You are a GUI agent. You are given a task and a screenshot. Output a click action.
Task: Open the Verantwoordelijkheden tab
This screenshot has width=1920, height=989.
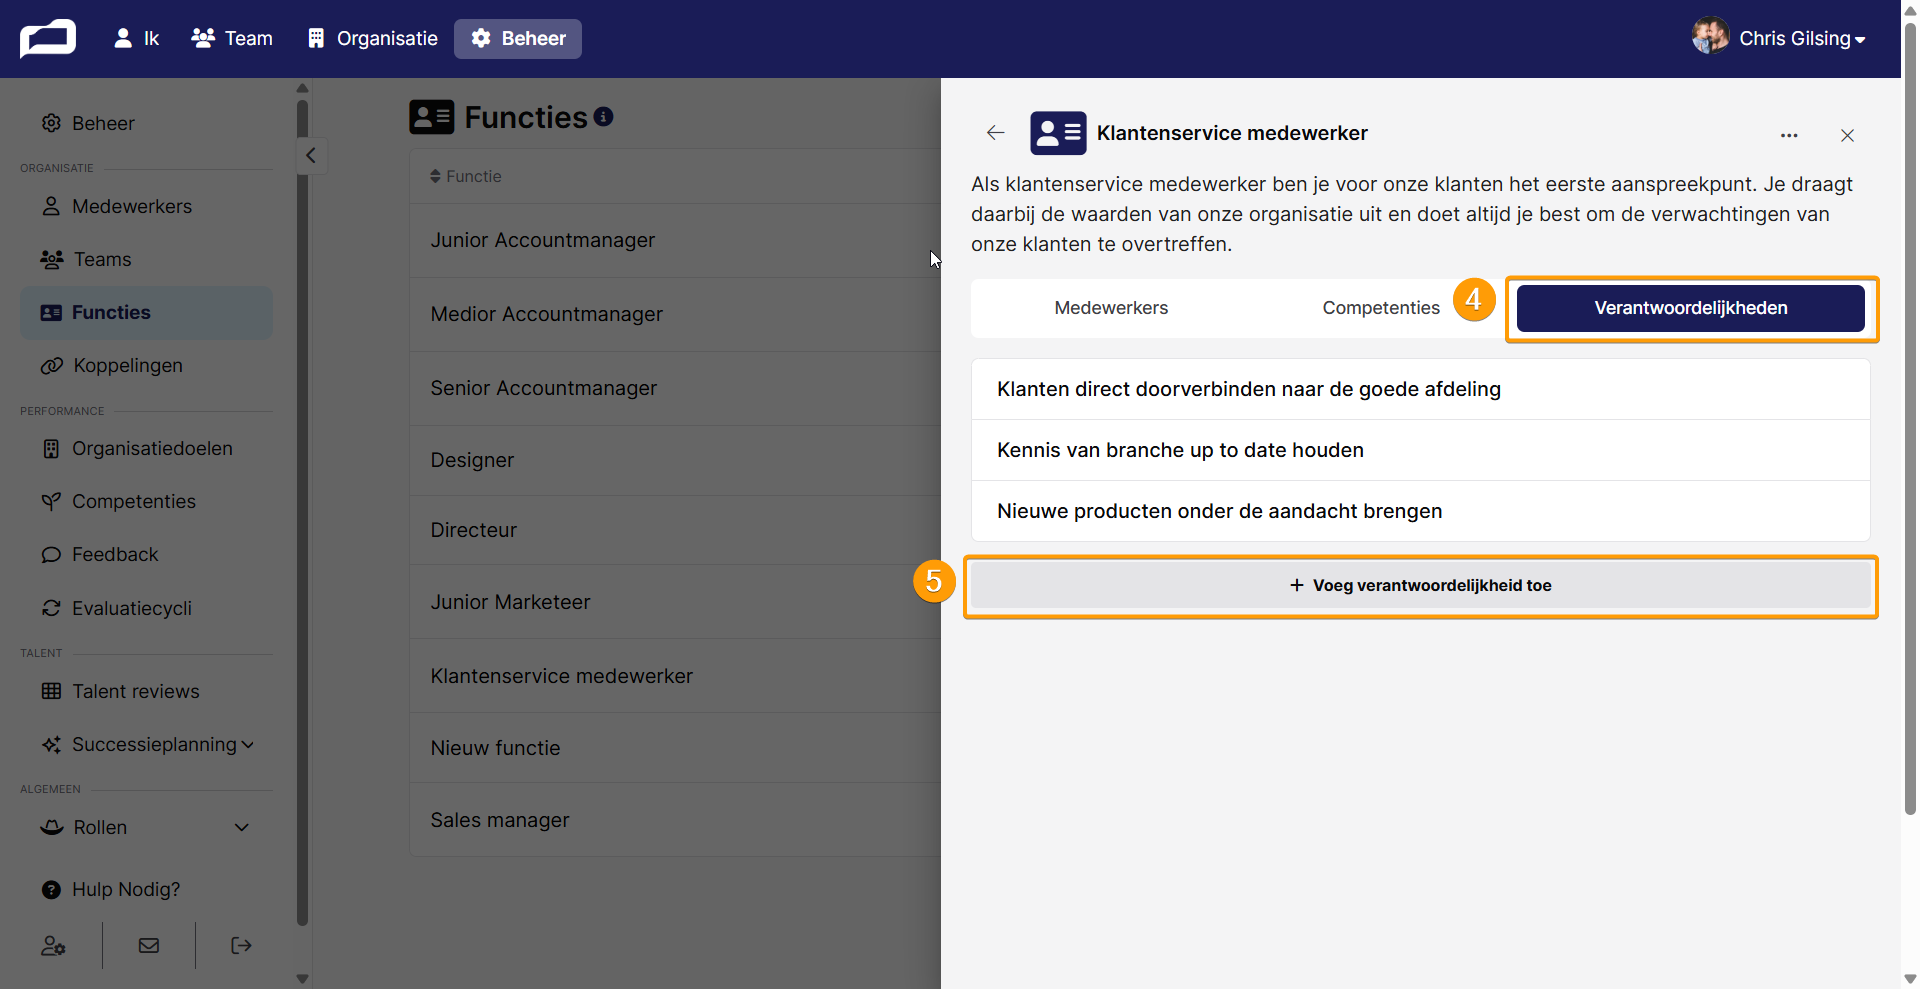1690,308
